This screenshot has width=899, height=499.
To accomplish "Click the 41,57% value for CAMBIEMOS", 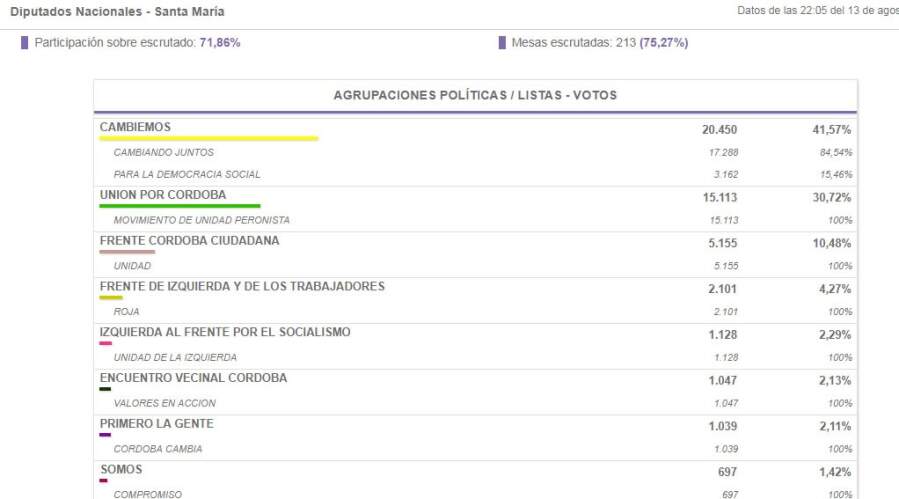I will click(x=832, y=129).
